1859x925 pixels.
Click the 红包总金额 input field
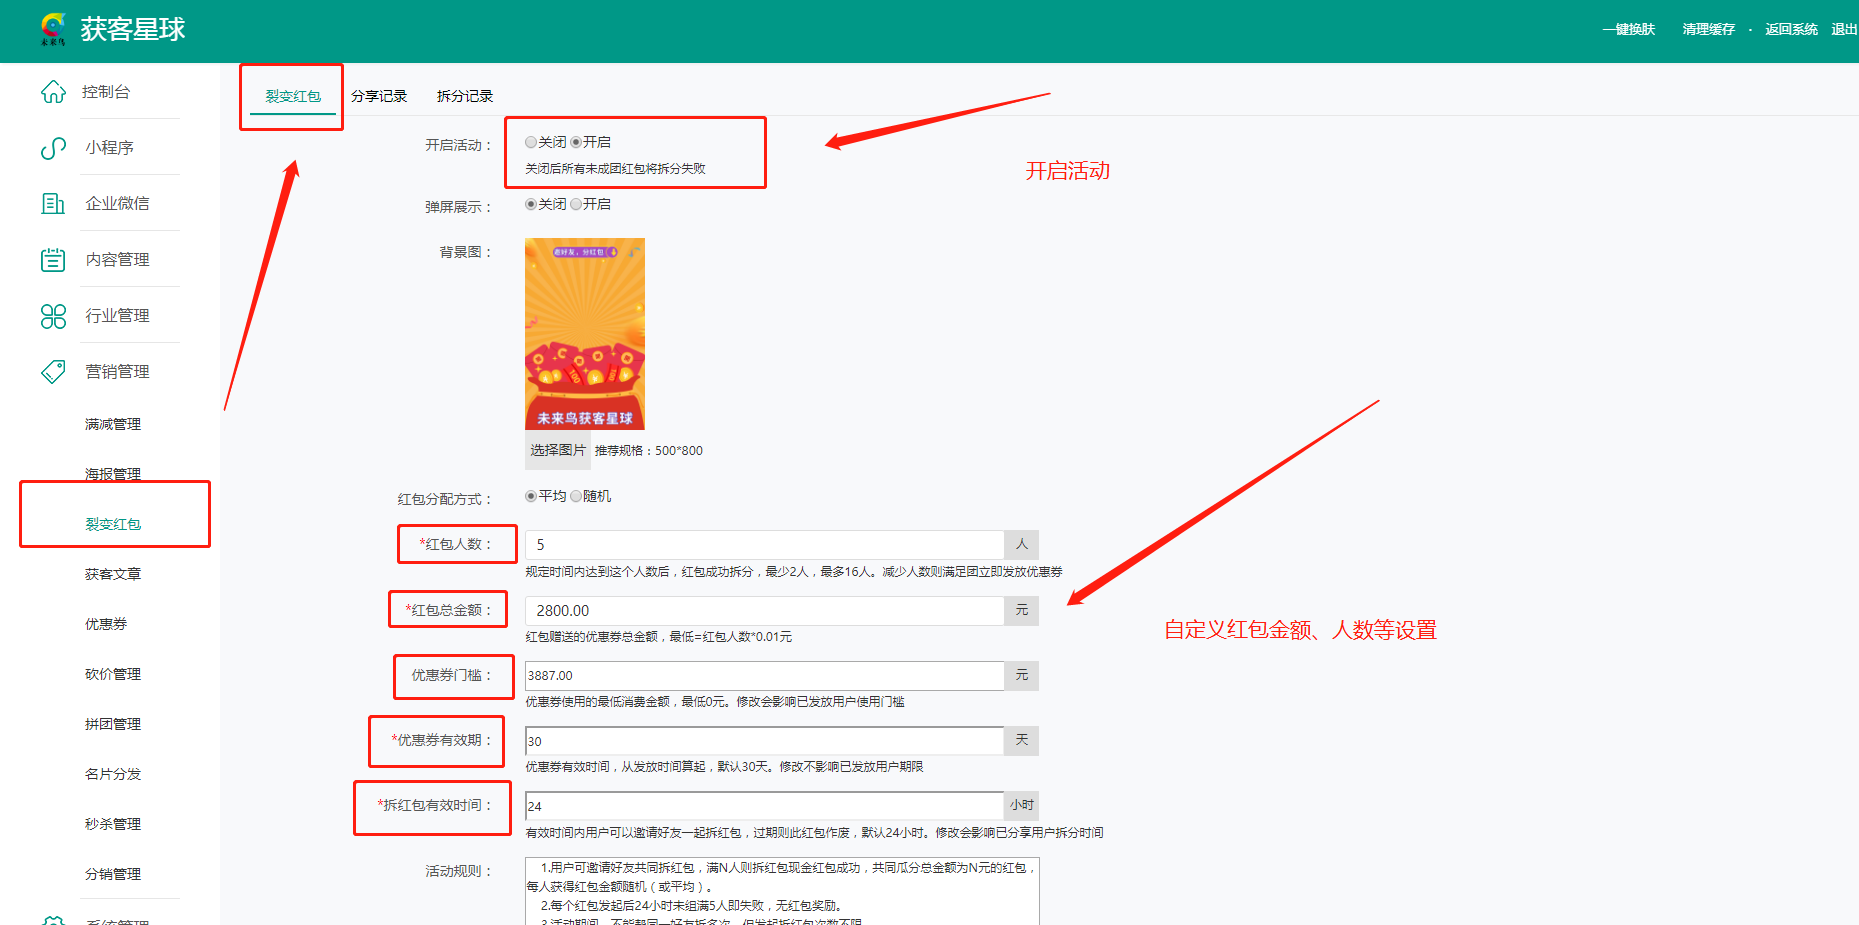tap(764, 611)
